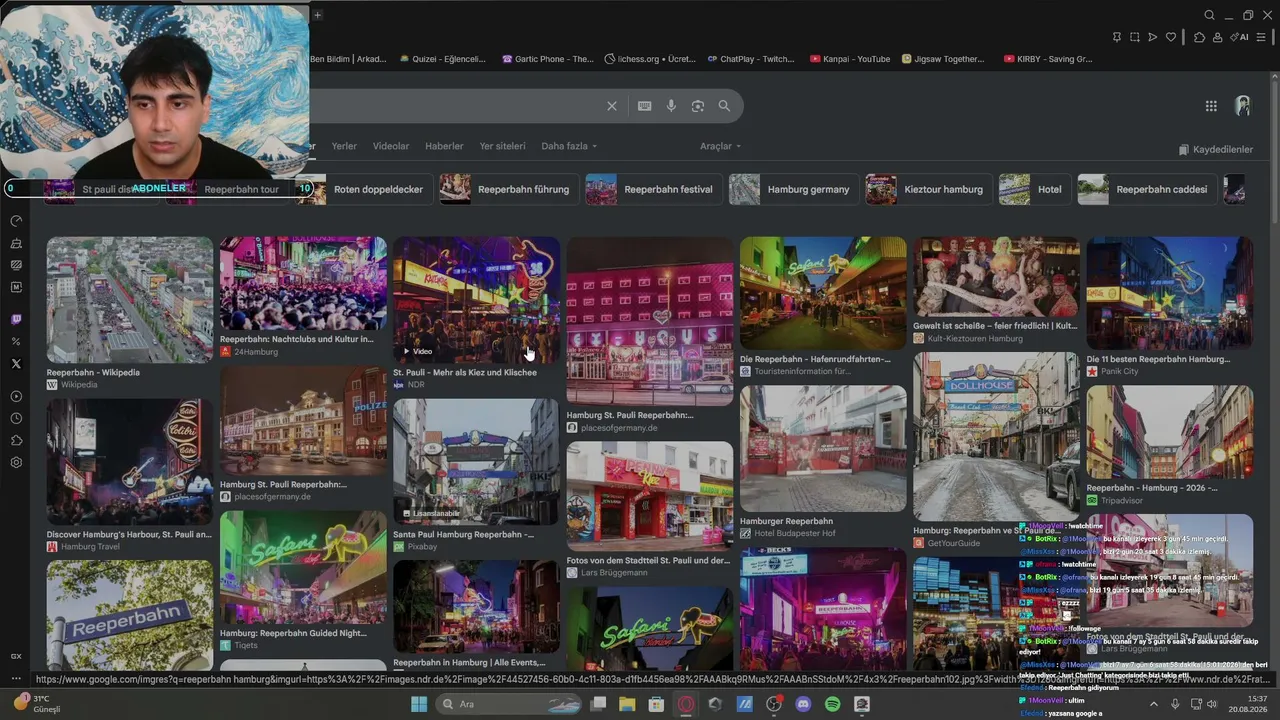Open the Opera AI toolbar button

click(x=1241, y=37)
